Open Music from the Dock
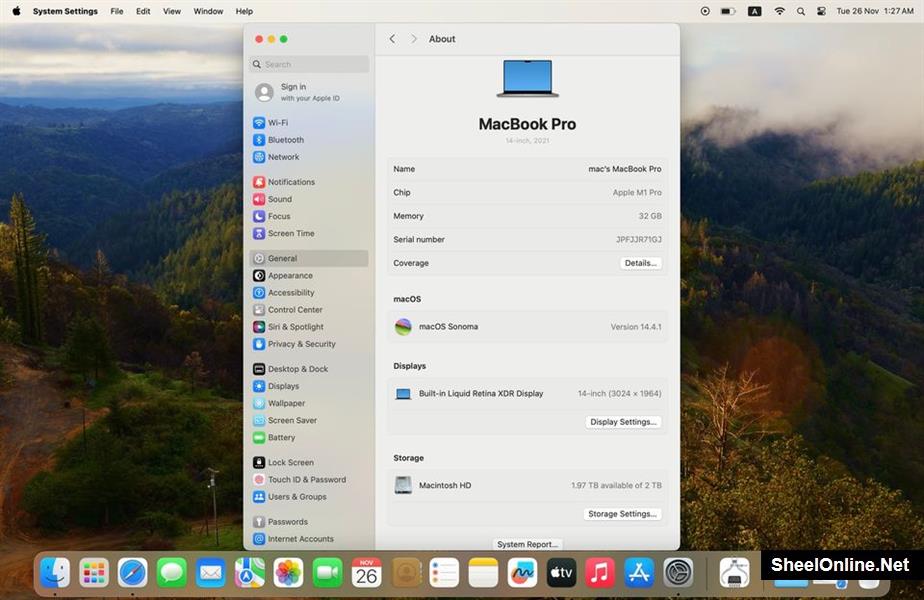The image size is (924, 600). (x=600, y=573)
